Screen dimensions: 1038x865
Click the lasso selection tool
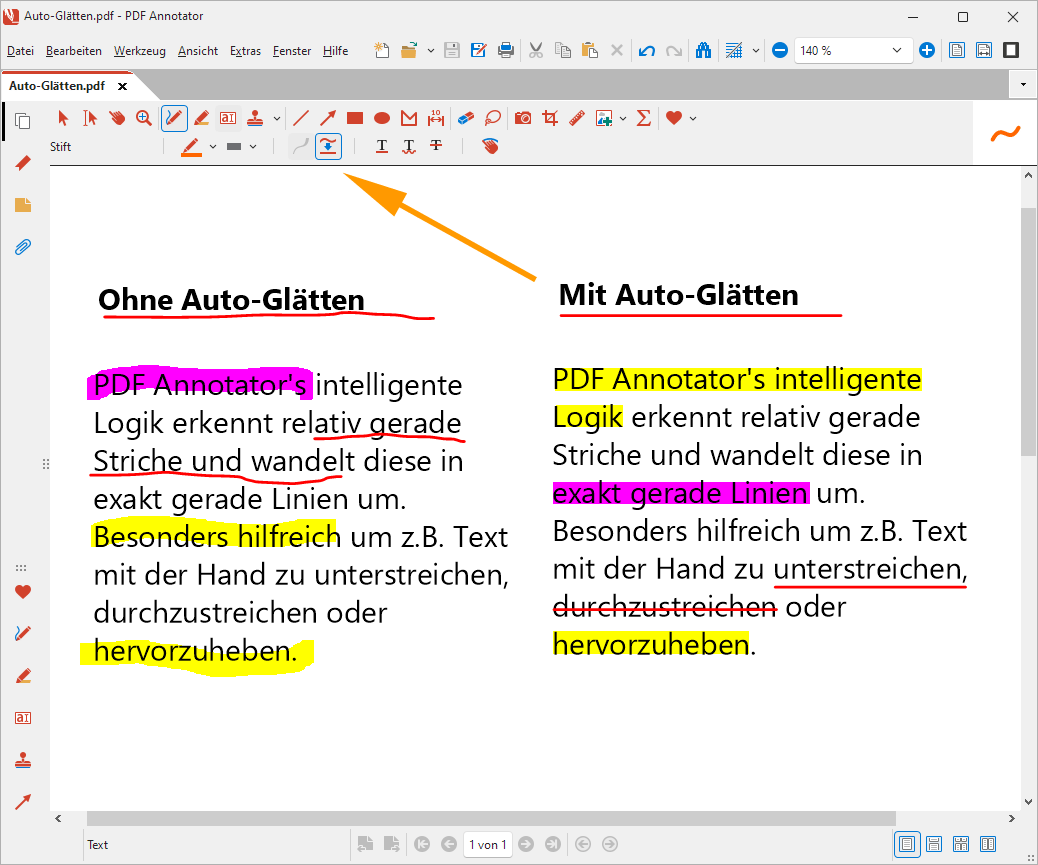click(x=492, y=118)
